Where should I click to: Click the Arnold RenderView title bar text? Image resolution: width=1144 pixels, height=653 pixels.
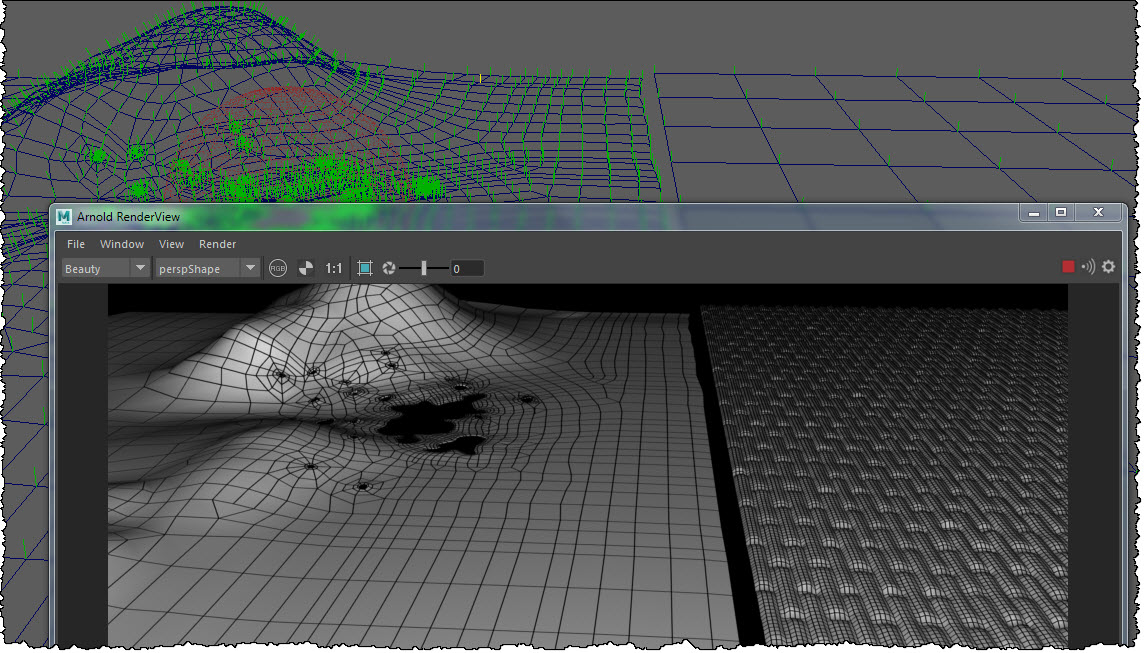click(x=126, y=216)
